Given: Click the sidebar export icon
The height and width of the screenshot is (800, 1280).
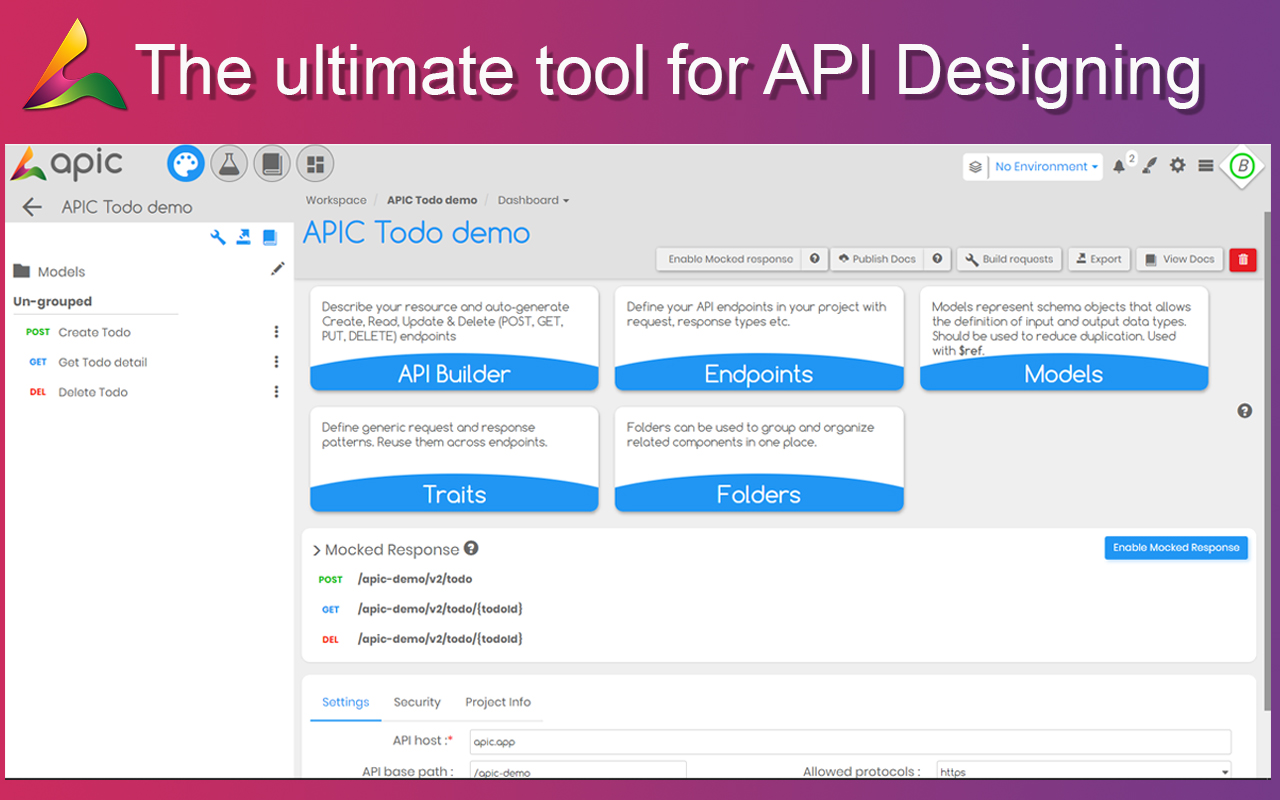Looking at the screenshot, I should pyautogui.click(x=244, y=237).
